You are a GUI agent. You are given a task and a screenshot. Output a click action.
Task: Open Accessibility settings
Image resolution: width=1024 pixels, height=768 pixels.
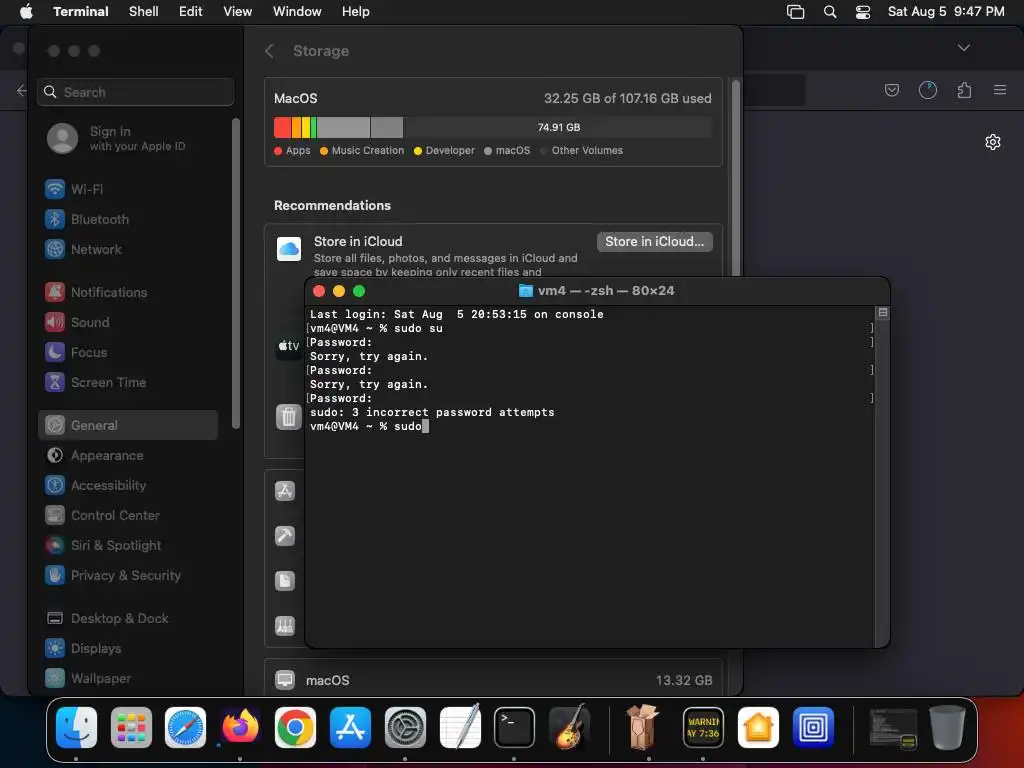95,486
